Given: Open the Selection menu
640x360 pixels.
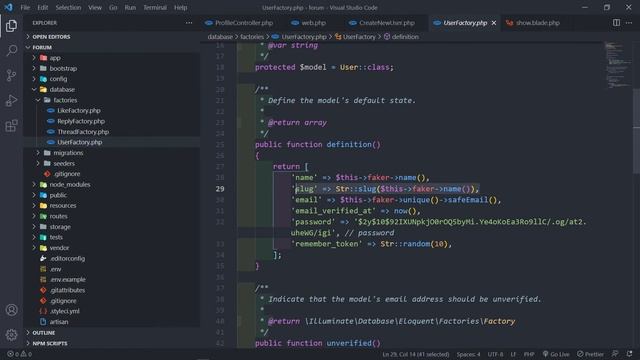Looking at the screenshot, I should pyautogui.click(x=68, y=7).
